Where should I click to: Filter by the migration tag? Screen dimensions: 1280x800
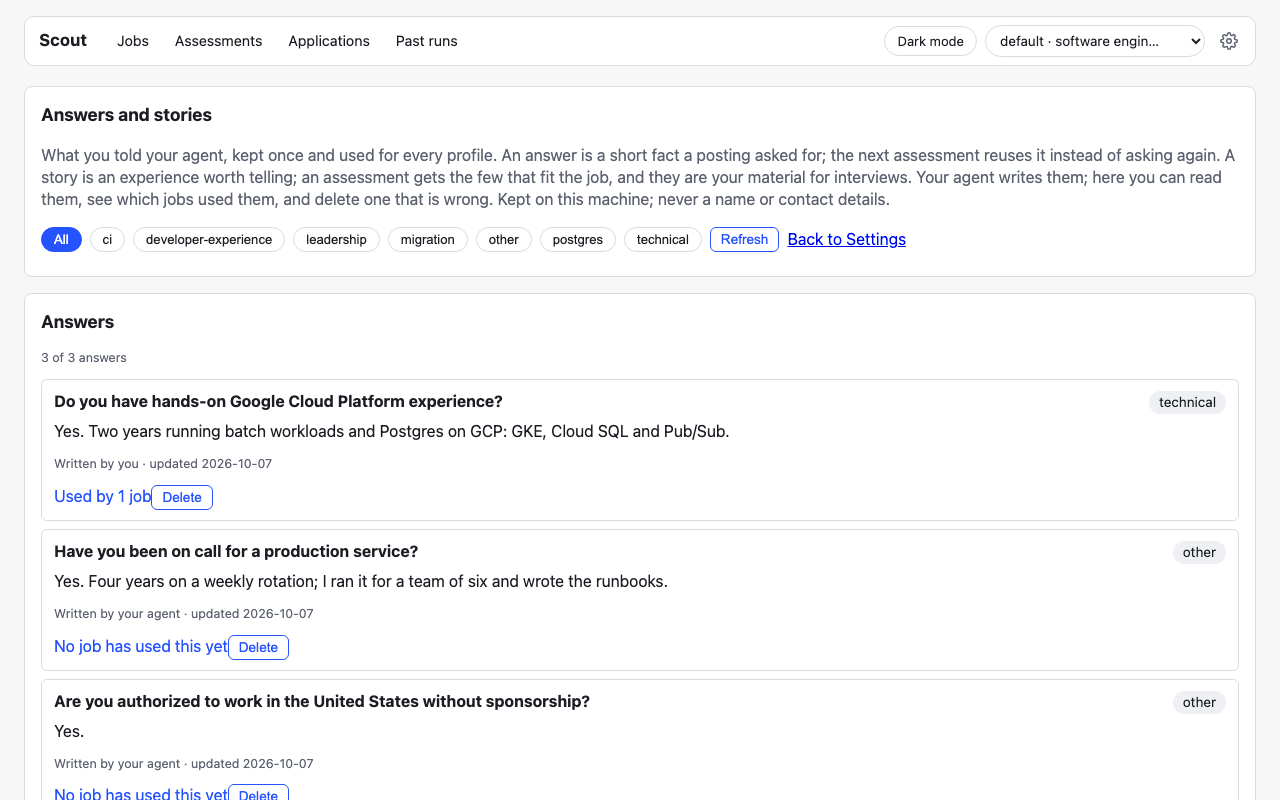427,240
